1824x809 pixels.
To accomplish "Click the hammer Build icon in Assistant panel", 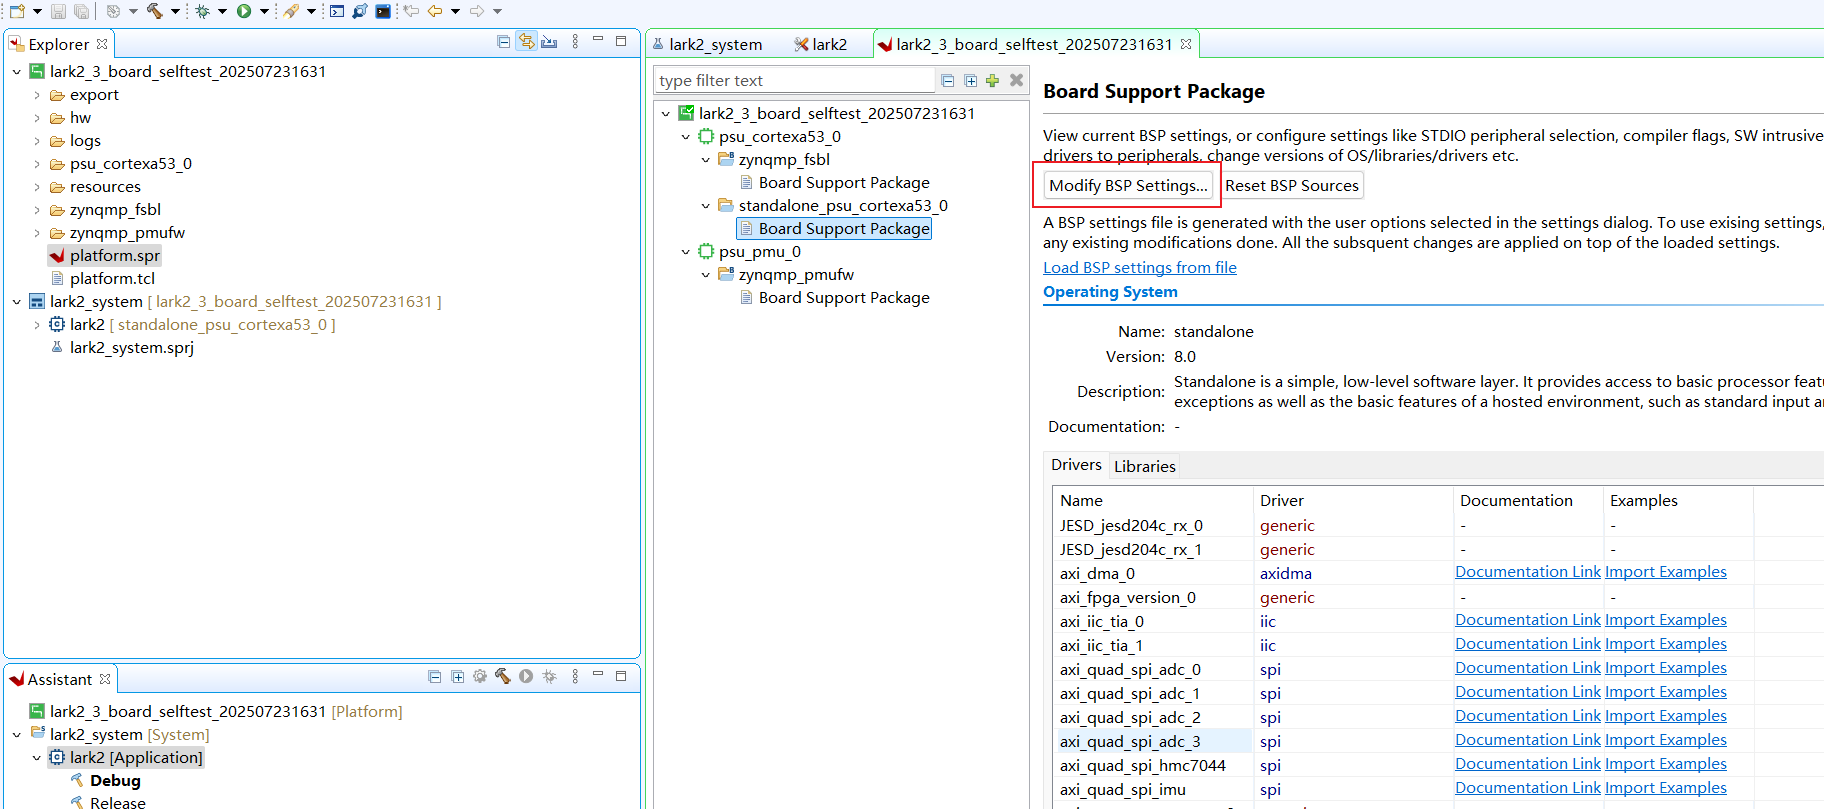I will click(x=503, y=677).
